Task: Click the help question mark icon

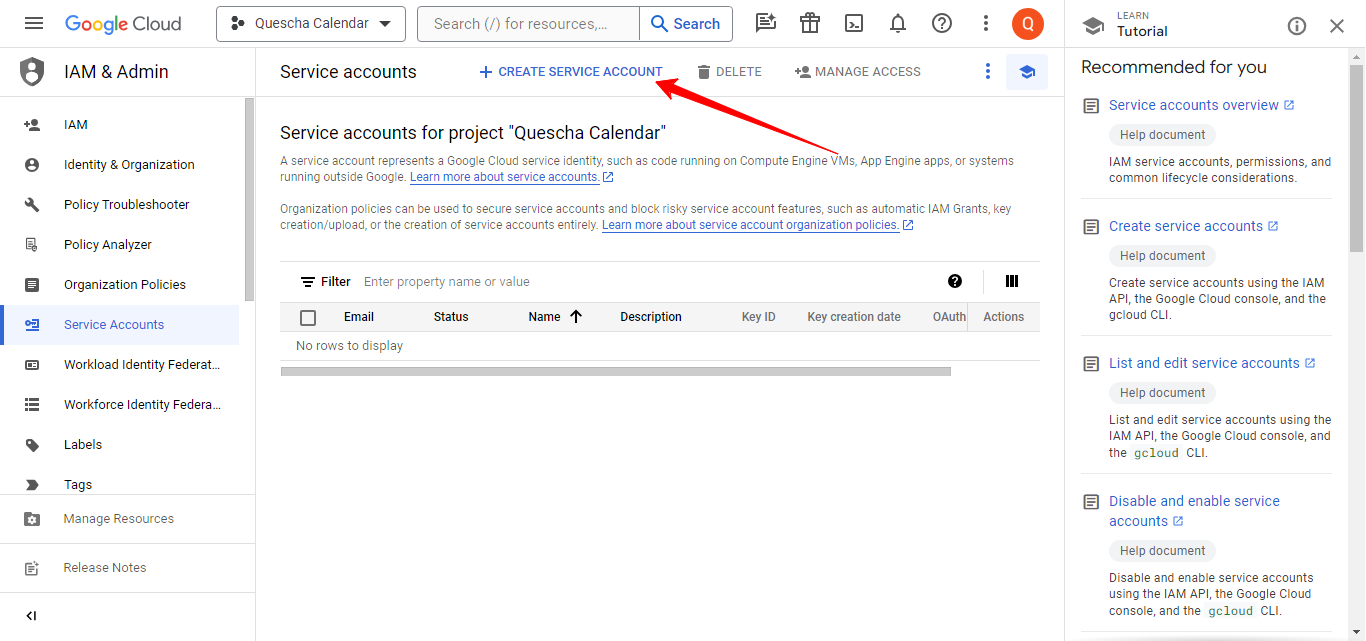Action: 942,24
